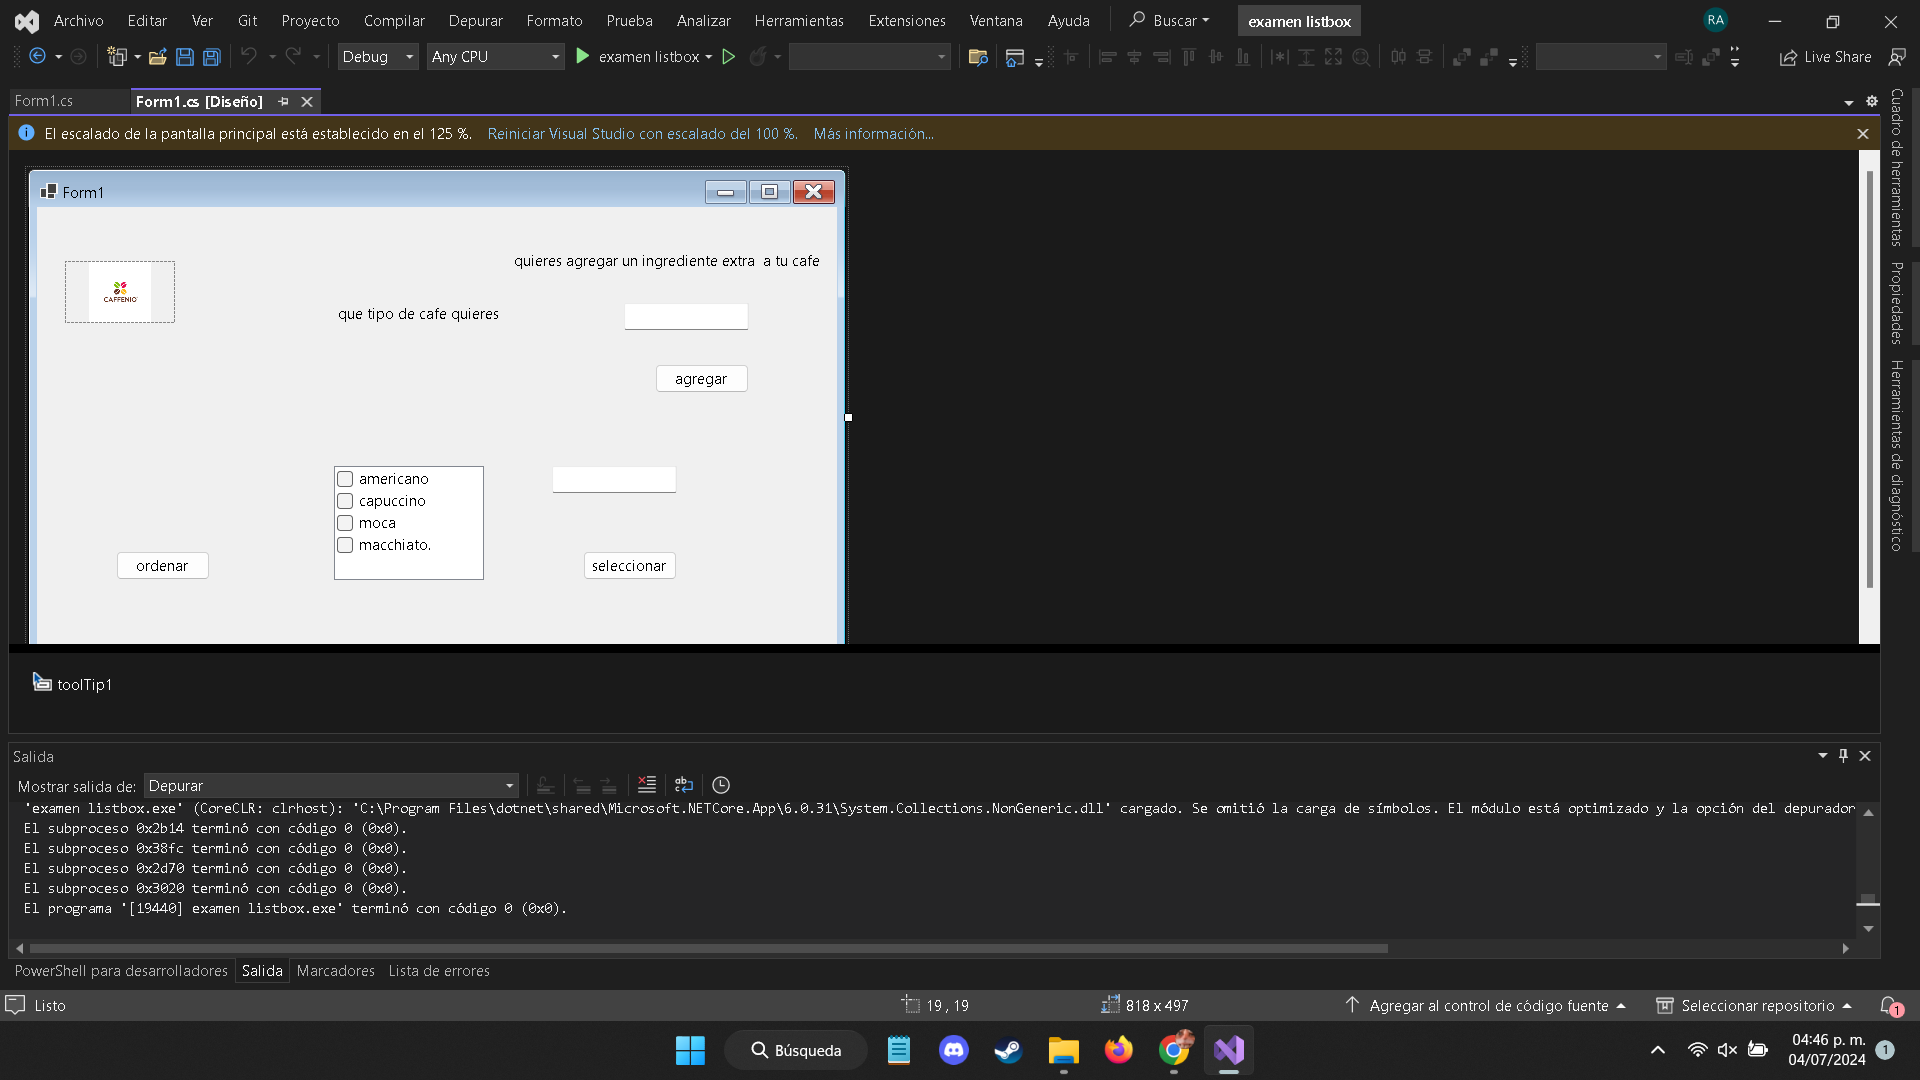The image size is (1920, 1080).
Task: Open the Any CPU platform dropdown
Action: [495, 57]
